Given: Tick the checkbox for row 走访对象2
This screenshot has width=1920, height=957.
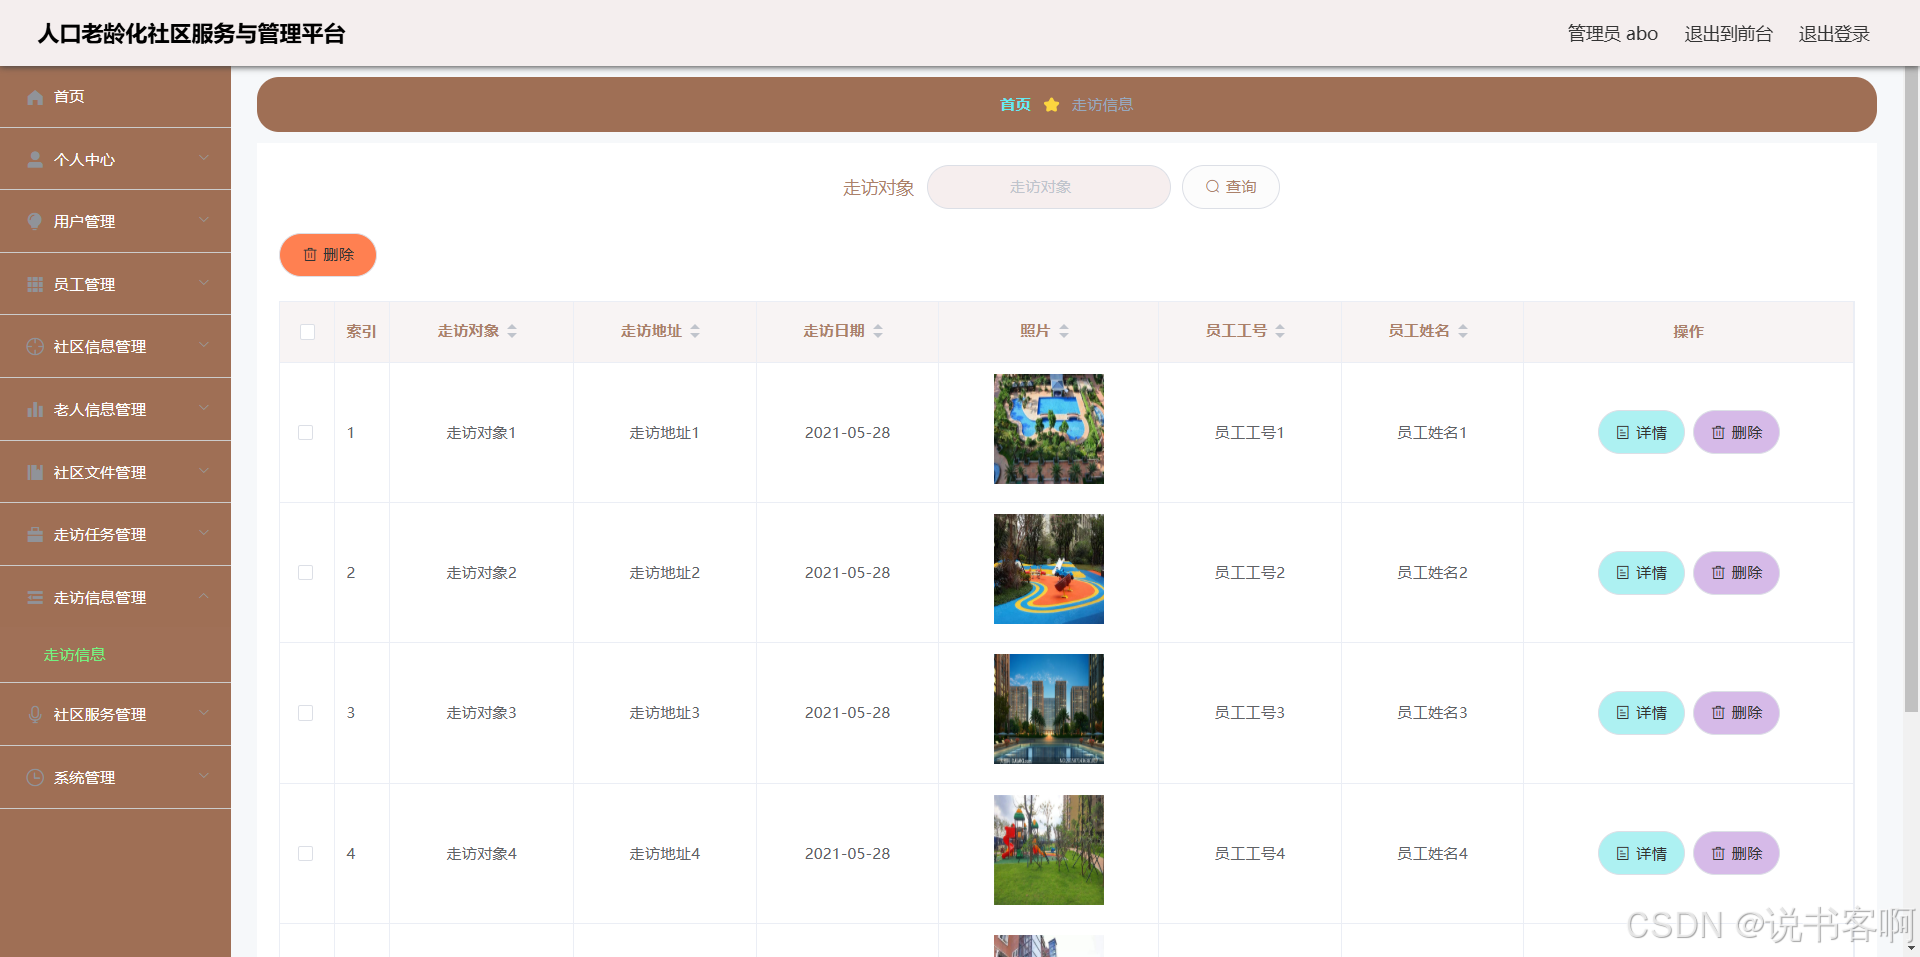Looking at the screenshot, I should pos(306,573).
